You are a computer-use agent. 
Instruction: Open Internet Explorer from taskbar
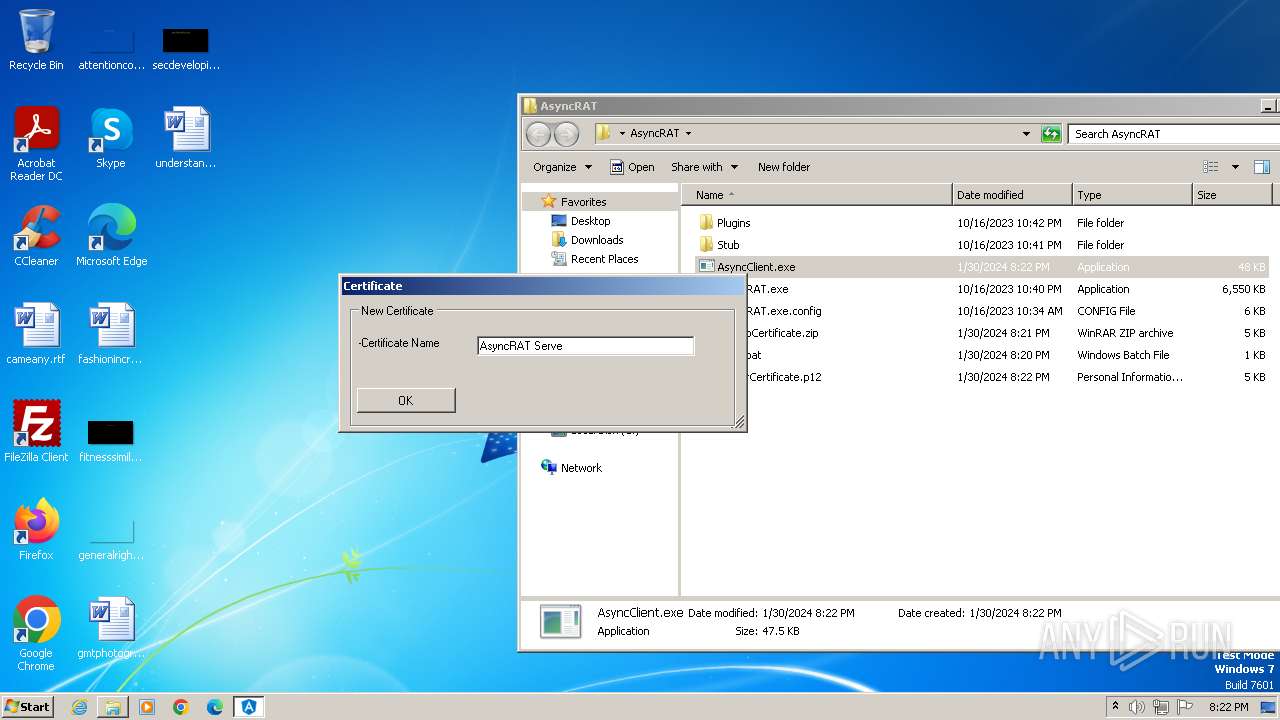click(x=79, y=707)
